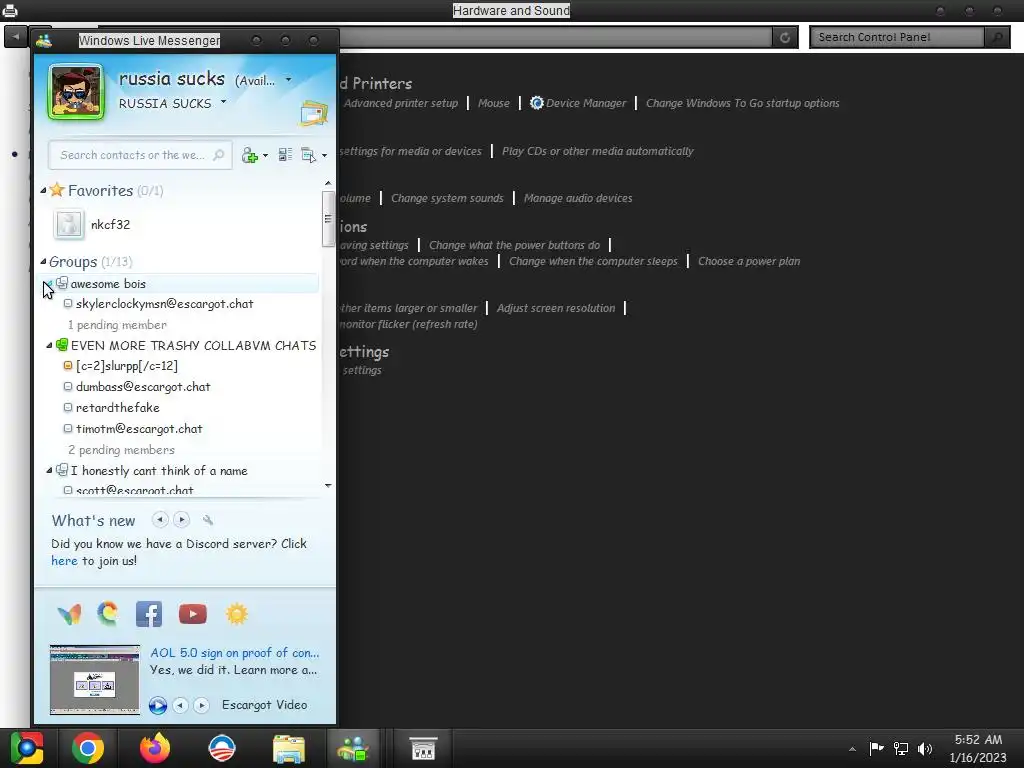Click the Add a contact icon
Image resolution: width=1024 pixels, height=768 pixels.
249,155
